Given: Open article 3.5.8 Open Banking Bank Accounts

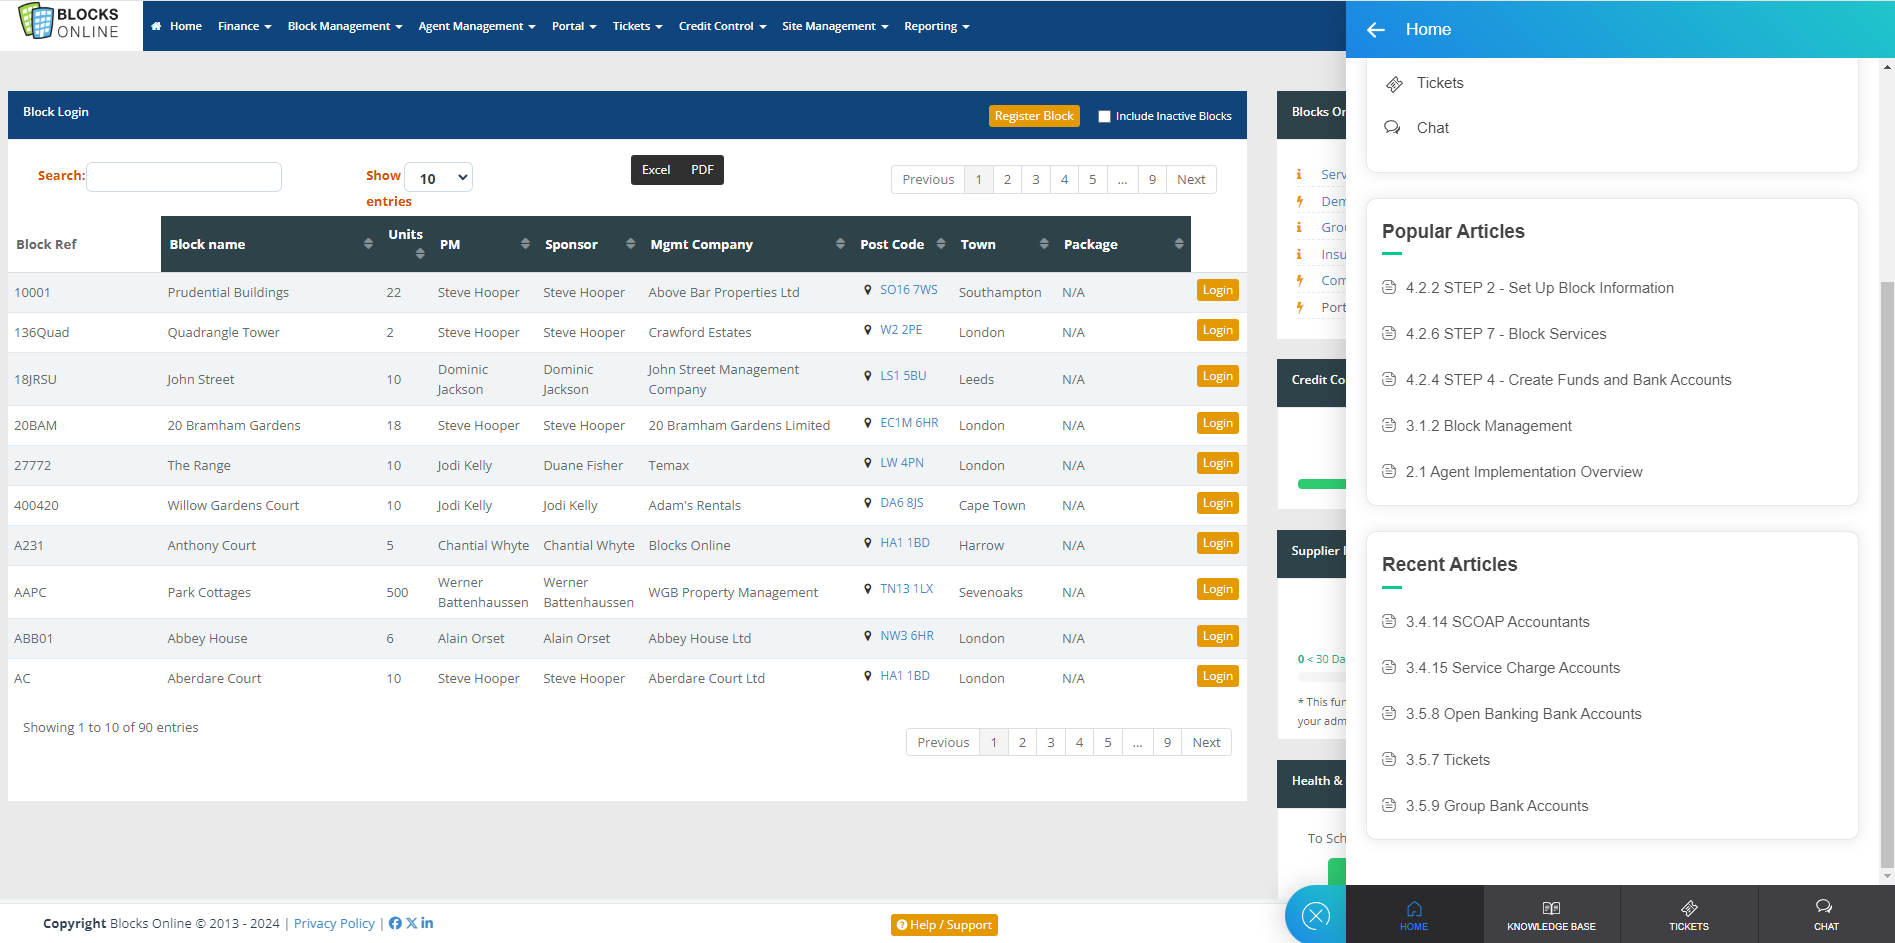Looking at the screenshot, I should click(1523, 714).
